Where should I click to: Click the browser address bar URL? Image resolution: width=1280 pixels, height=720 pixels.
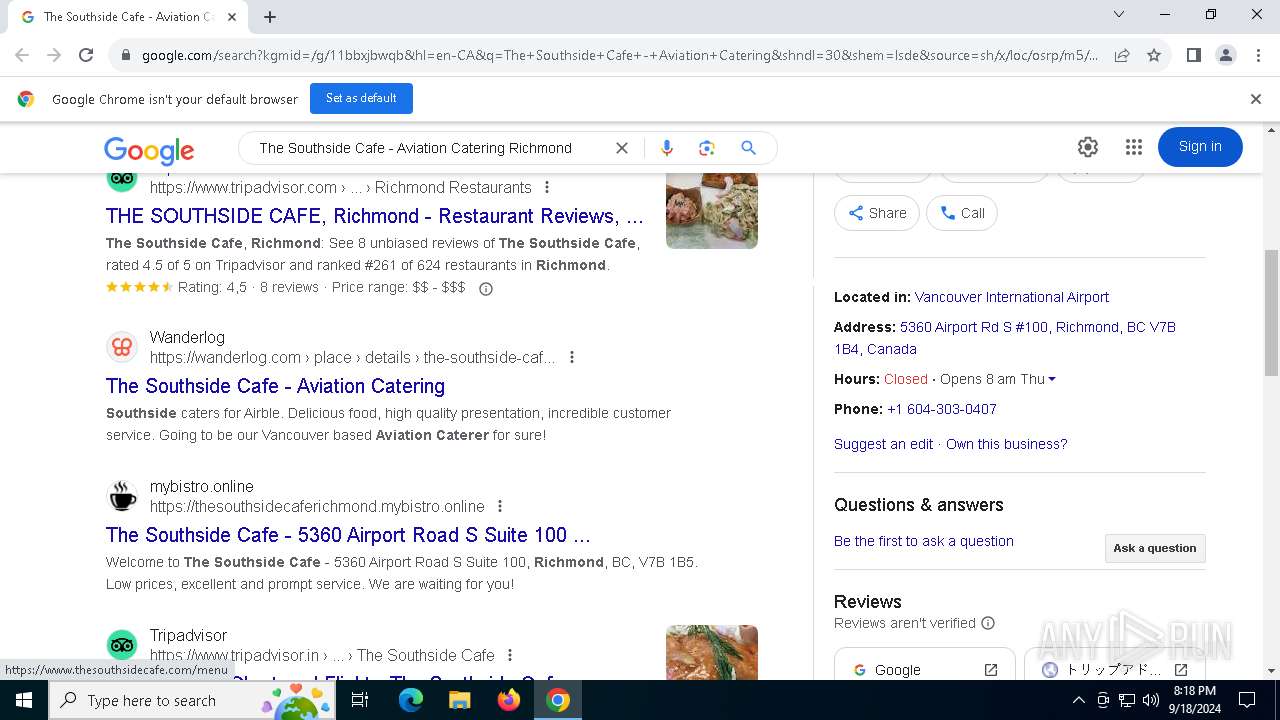point(620,56)
